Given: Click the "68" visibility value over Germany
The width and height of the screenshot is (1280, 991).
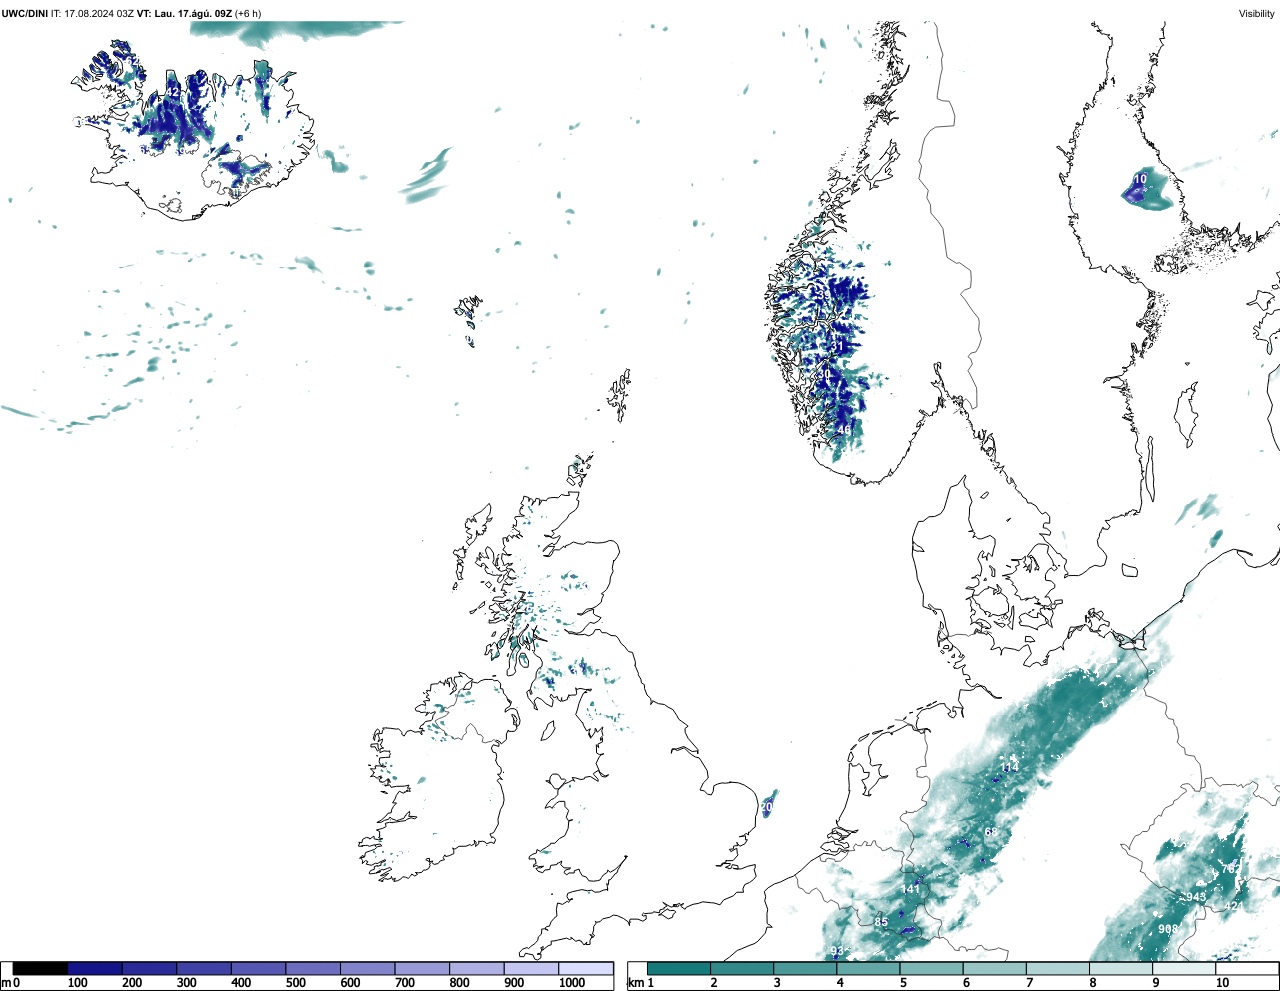Looking at the screenshot, I should [990, 832].
